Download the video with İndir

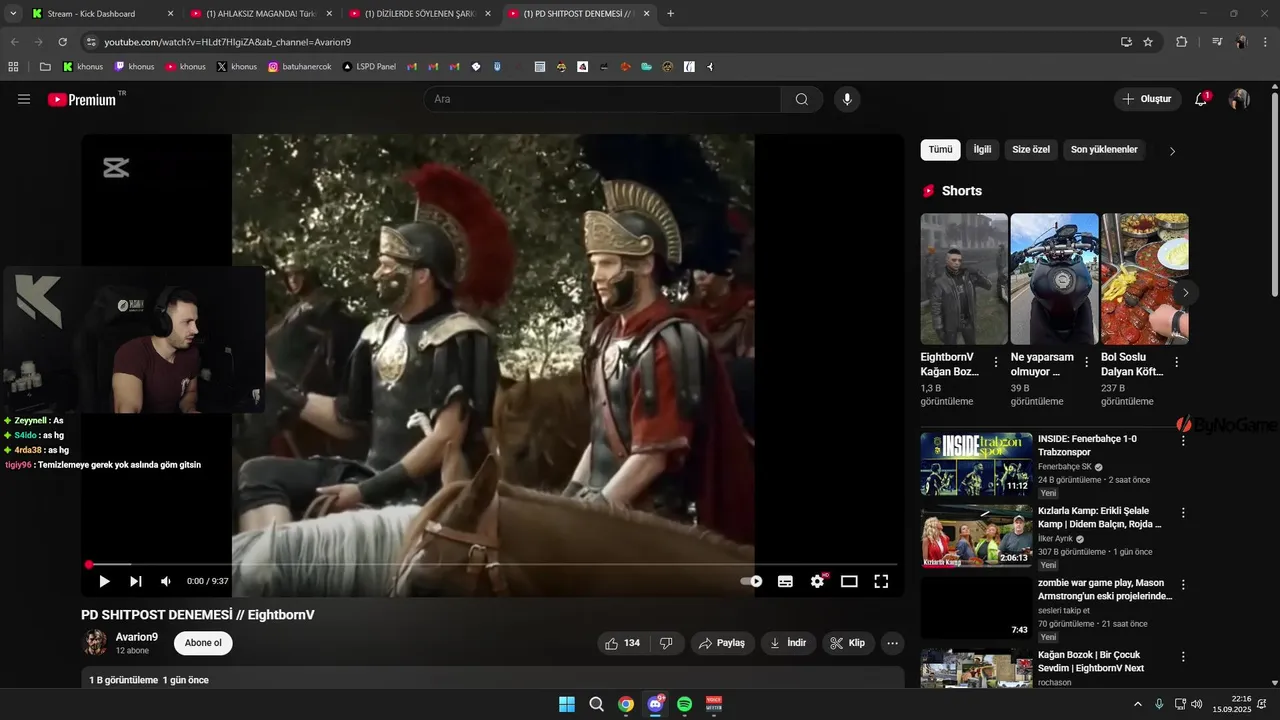[788, 643]
